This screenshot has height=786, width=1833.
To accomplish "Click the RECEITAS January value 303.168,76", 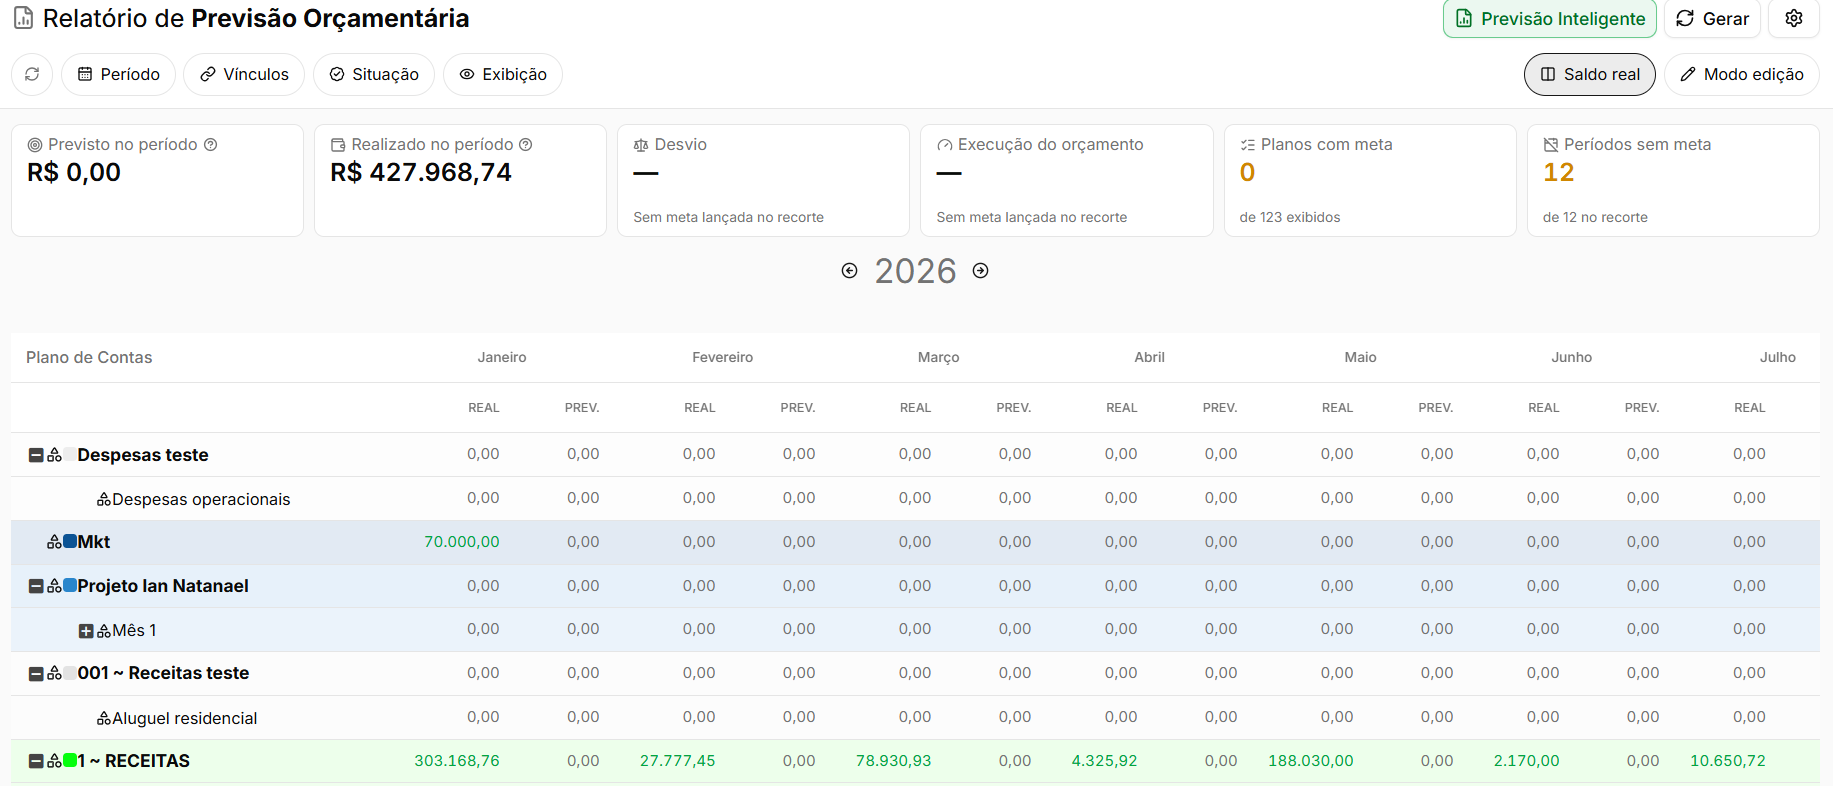I will tap(457, 761).
